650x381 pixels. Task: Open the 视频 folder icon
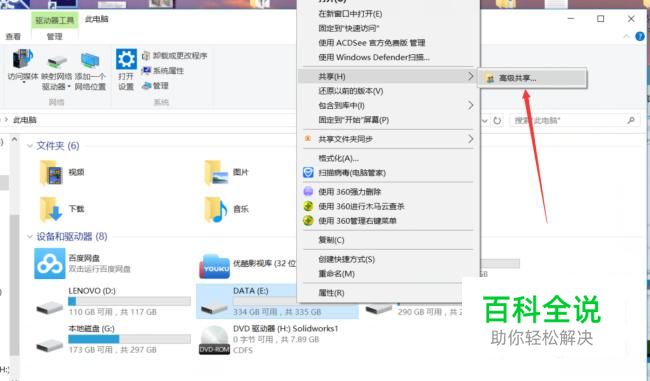pyautogui.click(x=51, y=172)
